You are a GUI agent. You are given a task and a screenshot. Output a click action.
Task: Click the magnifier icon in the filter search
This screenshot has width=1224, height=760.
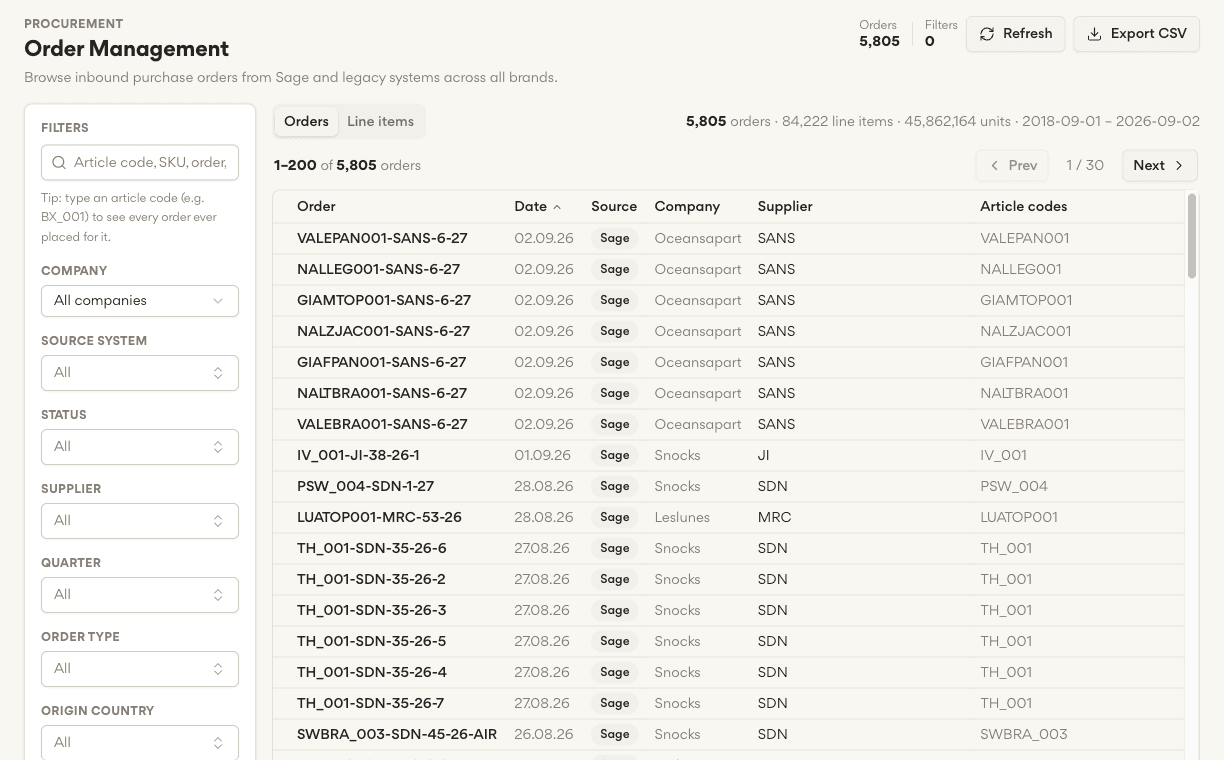pyautogui.click(x=58, y=162)
